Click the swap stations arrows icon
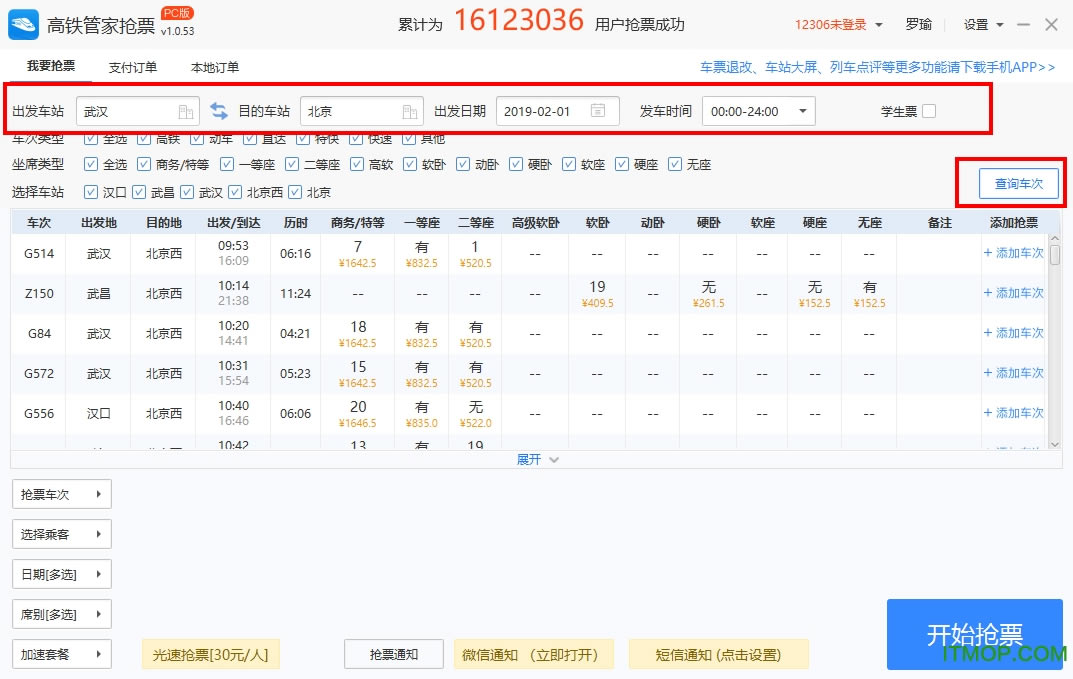Image resolution: width=1073 pixels, height=679 pixels. [x=218, y=111]
